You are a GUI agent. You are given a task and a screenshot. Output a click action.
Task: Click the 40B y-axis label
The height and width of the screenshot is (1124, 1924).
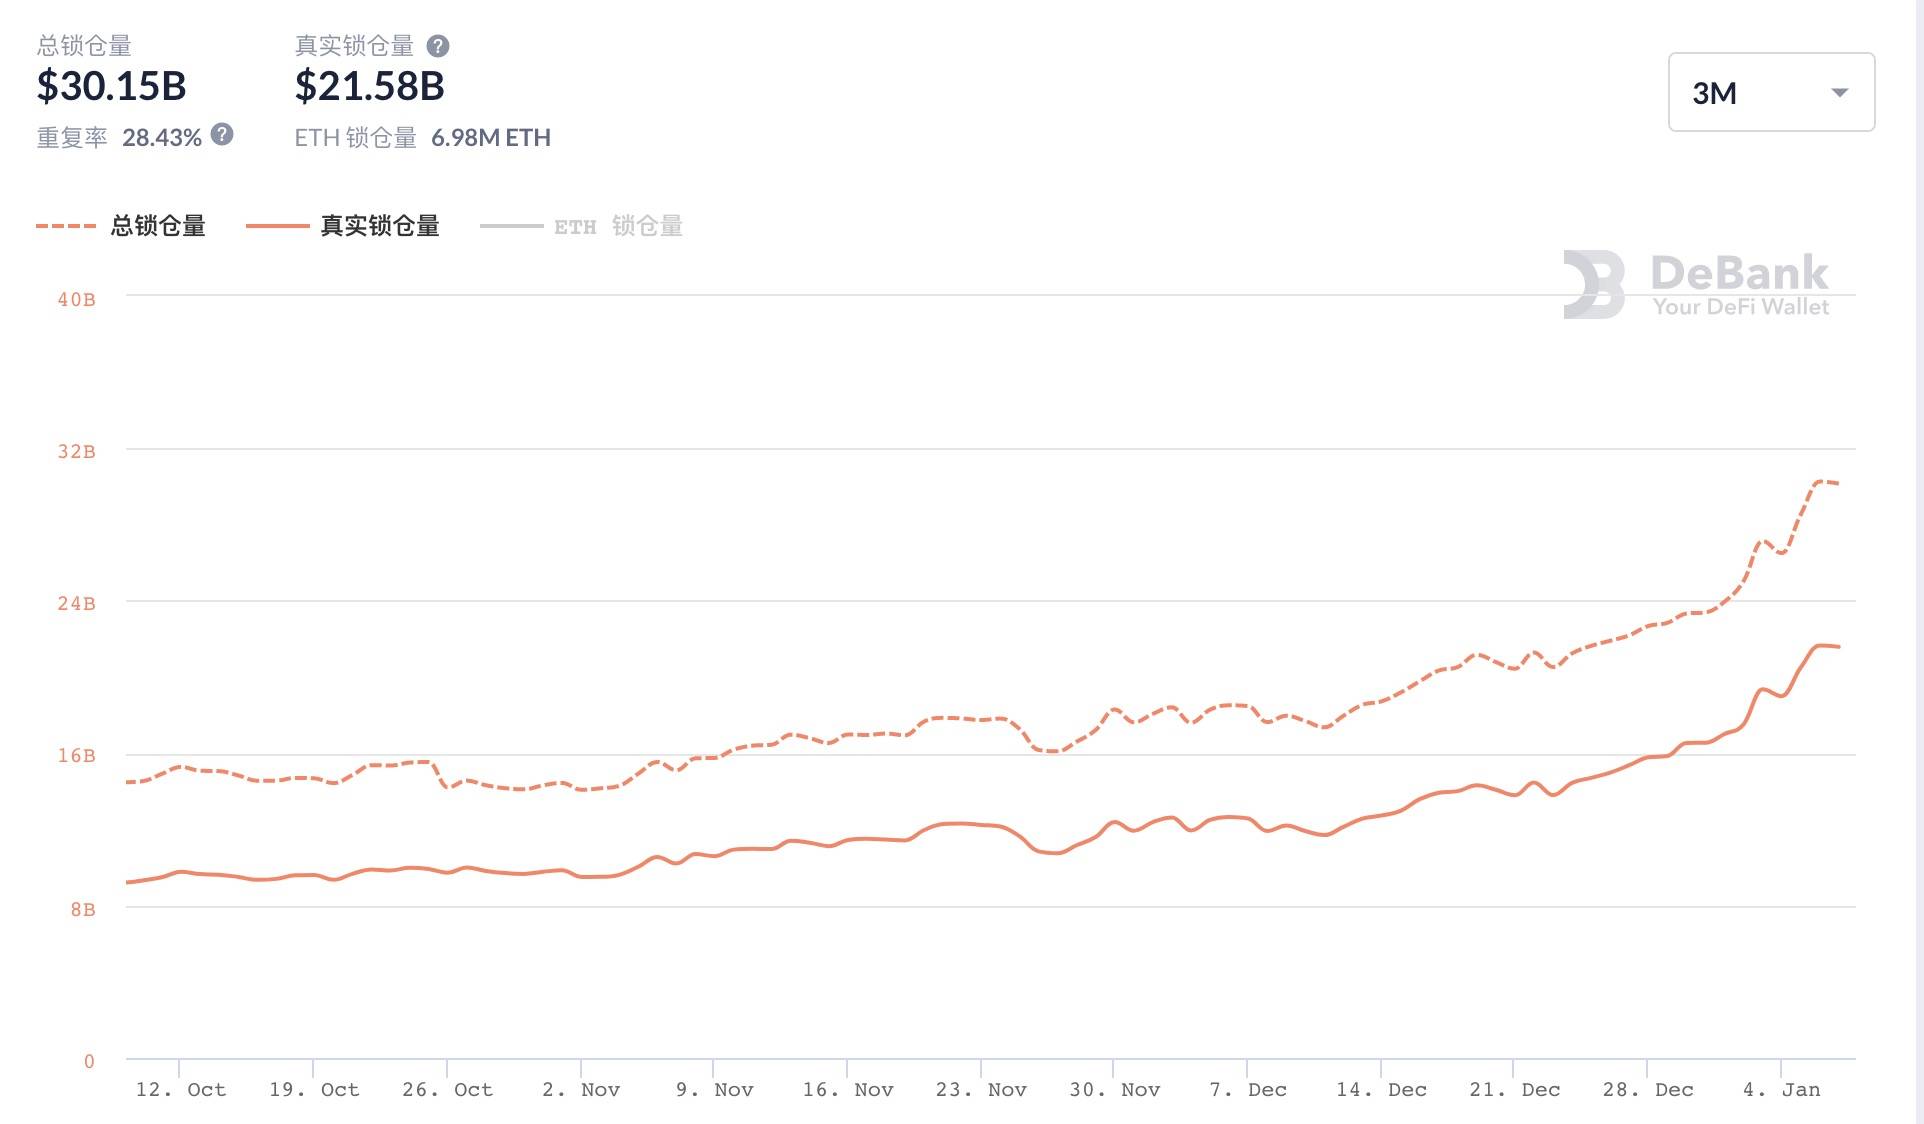coord(76,299)
